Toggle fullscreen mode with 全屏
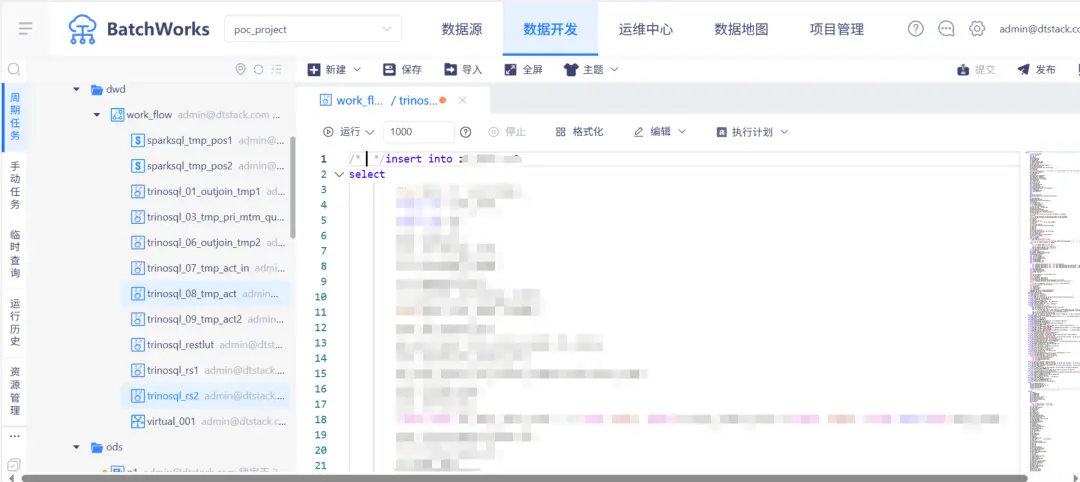1080x482 pixels. pos(523,70)
